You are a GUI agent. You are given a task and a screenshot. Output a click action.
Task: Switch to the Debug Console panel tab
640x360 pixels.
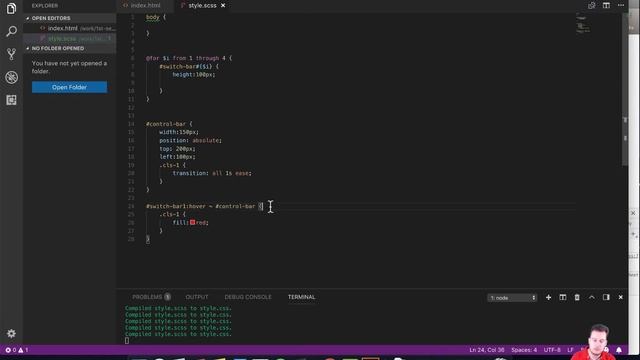(248, 297)
